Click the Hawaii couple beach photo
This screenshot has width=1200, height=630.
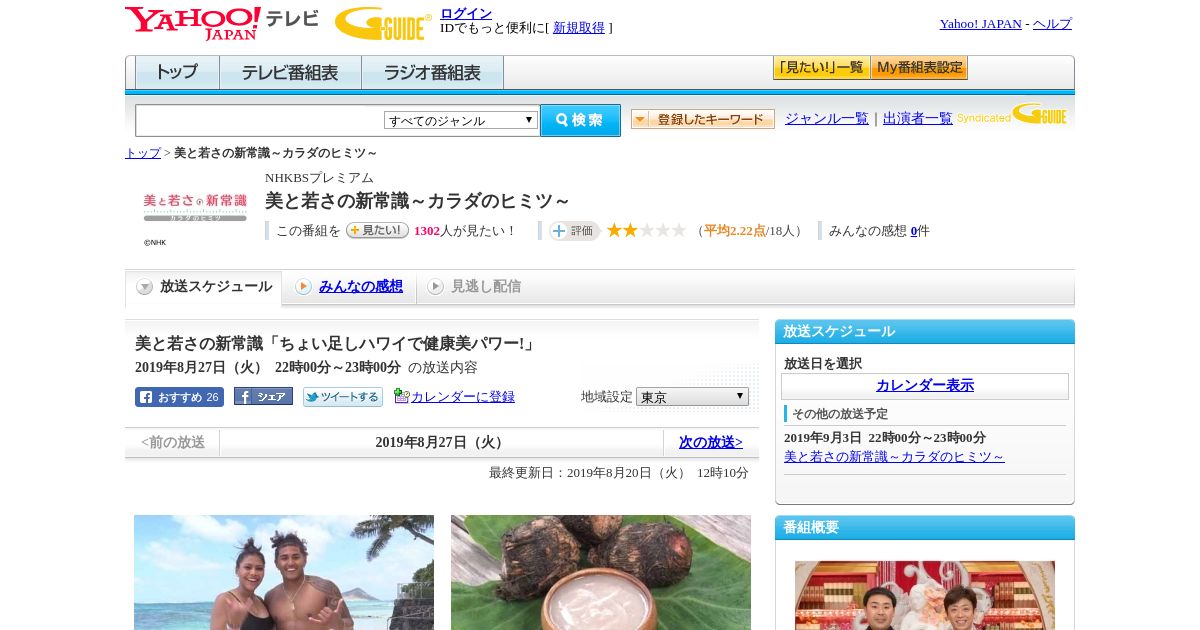point(284,572)
